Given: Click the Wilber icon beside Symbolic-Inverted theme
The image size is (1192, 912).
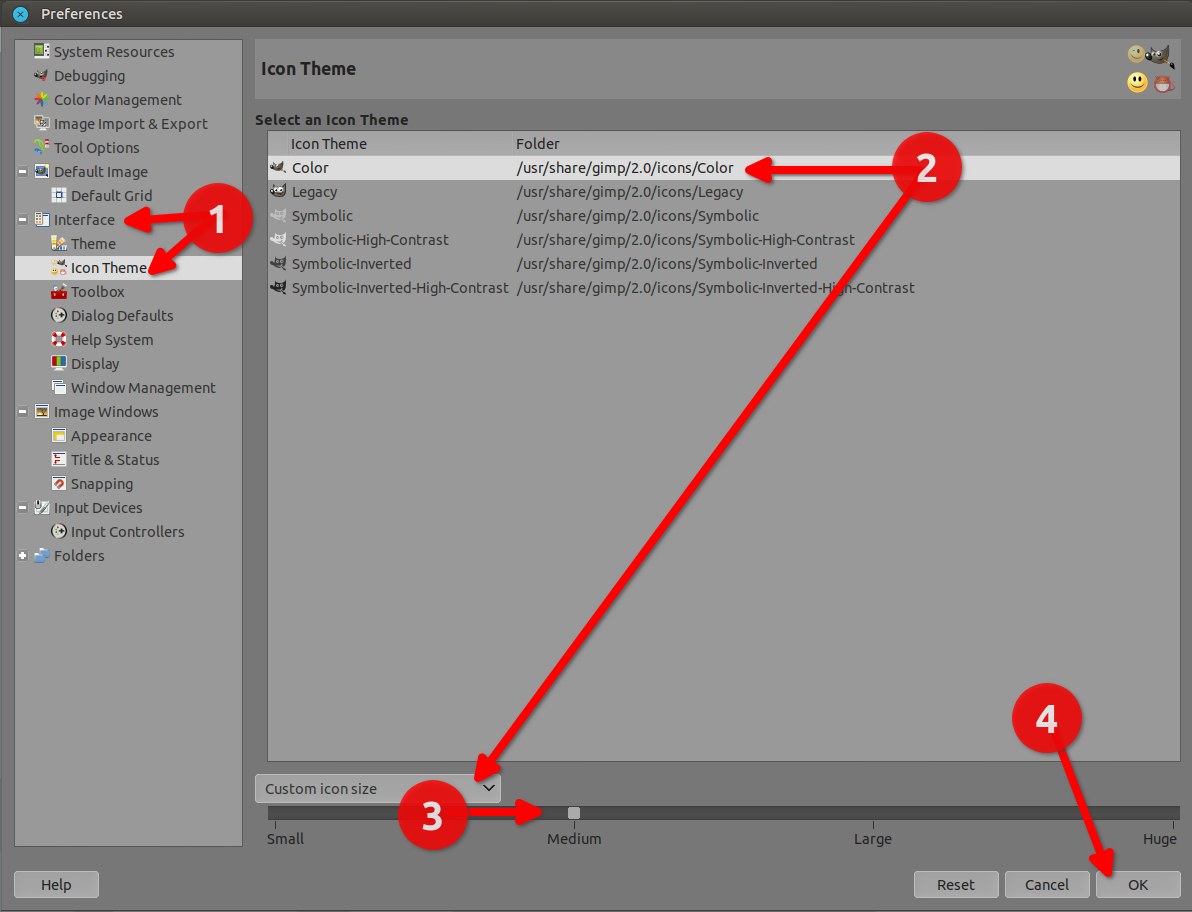Looking at the screenshot, I should [x=278, y=264].
